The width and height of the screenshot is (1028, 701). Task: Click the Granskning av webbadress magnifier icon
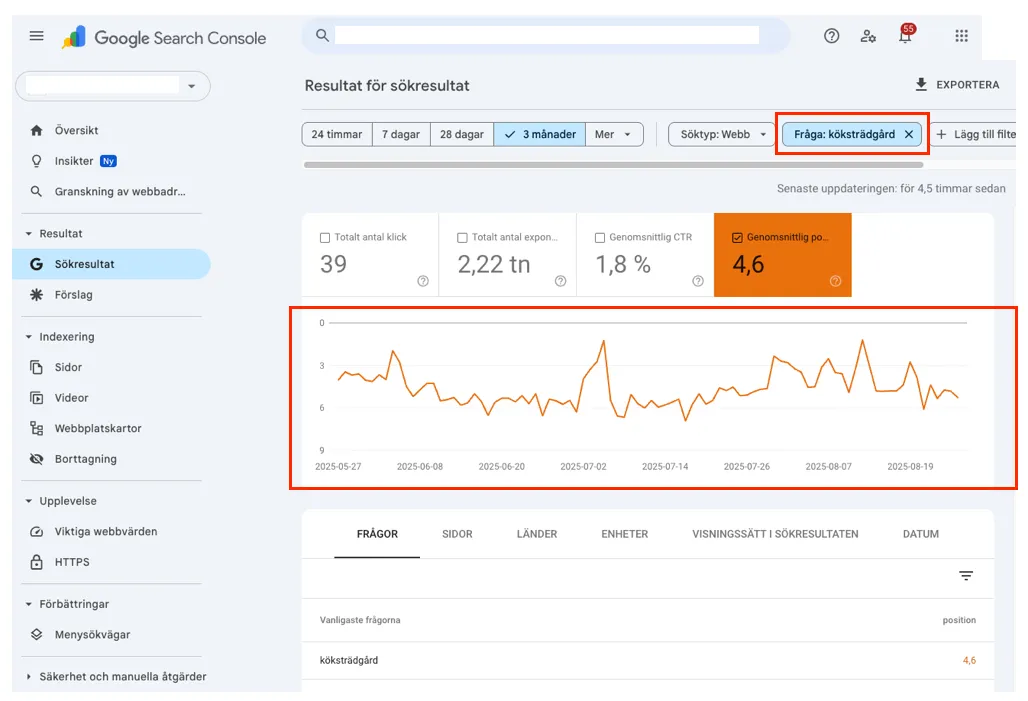pos(37,191)
